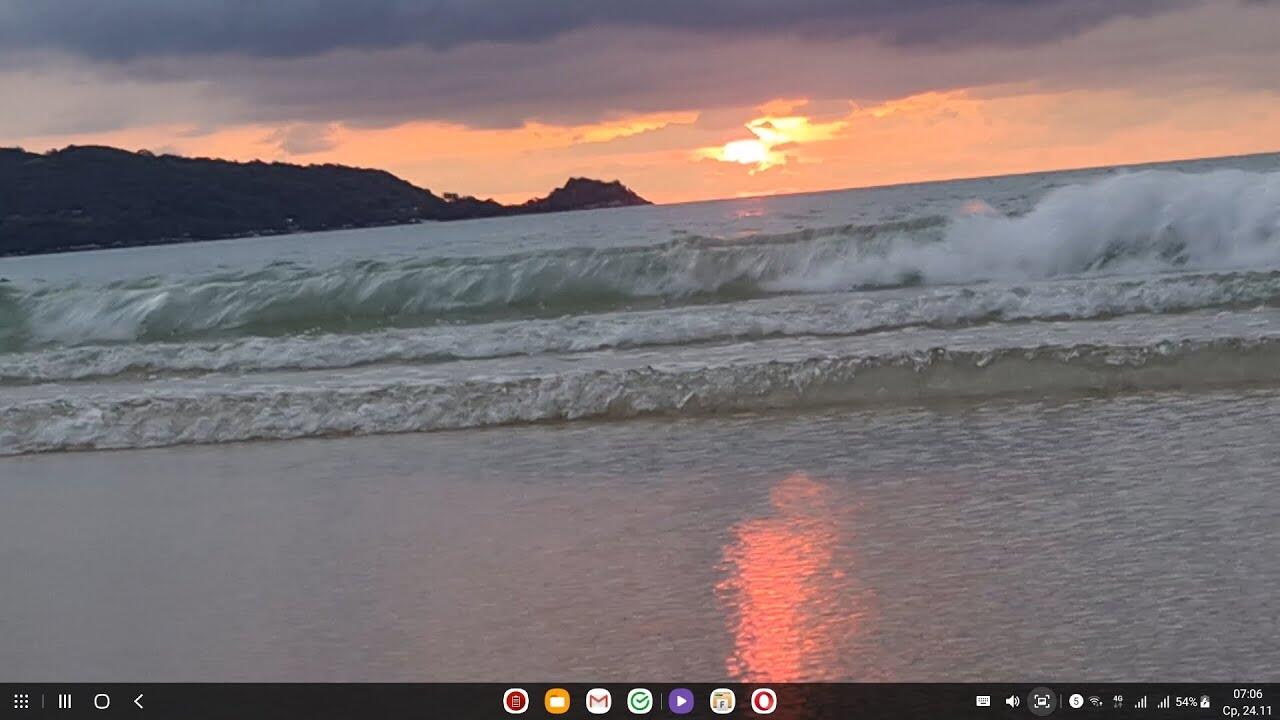
Task: Click the 54% battery indicator
Action: tap(1192, 702)
